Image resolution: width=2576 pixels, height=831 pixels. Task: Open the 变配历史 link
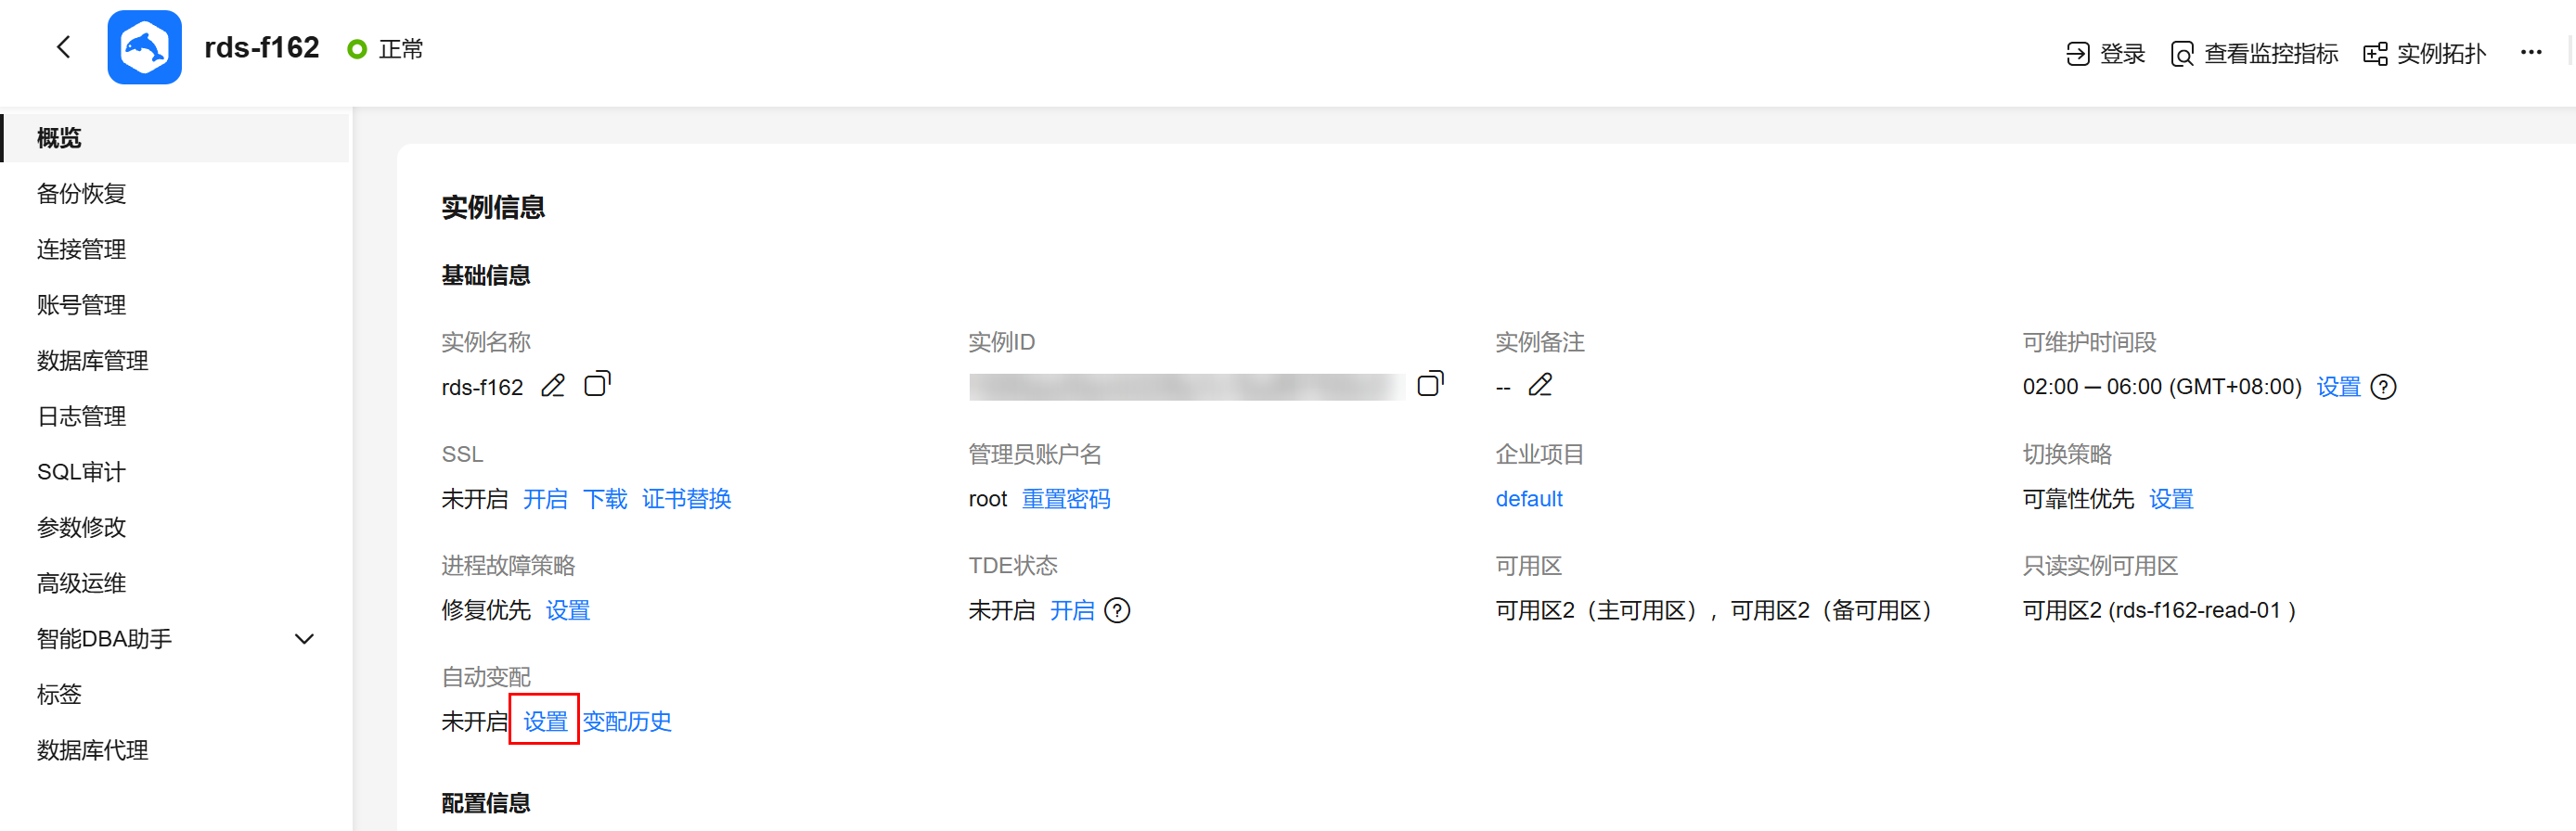click(627, 721)
